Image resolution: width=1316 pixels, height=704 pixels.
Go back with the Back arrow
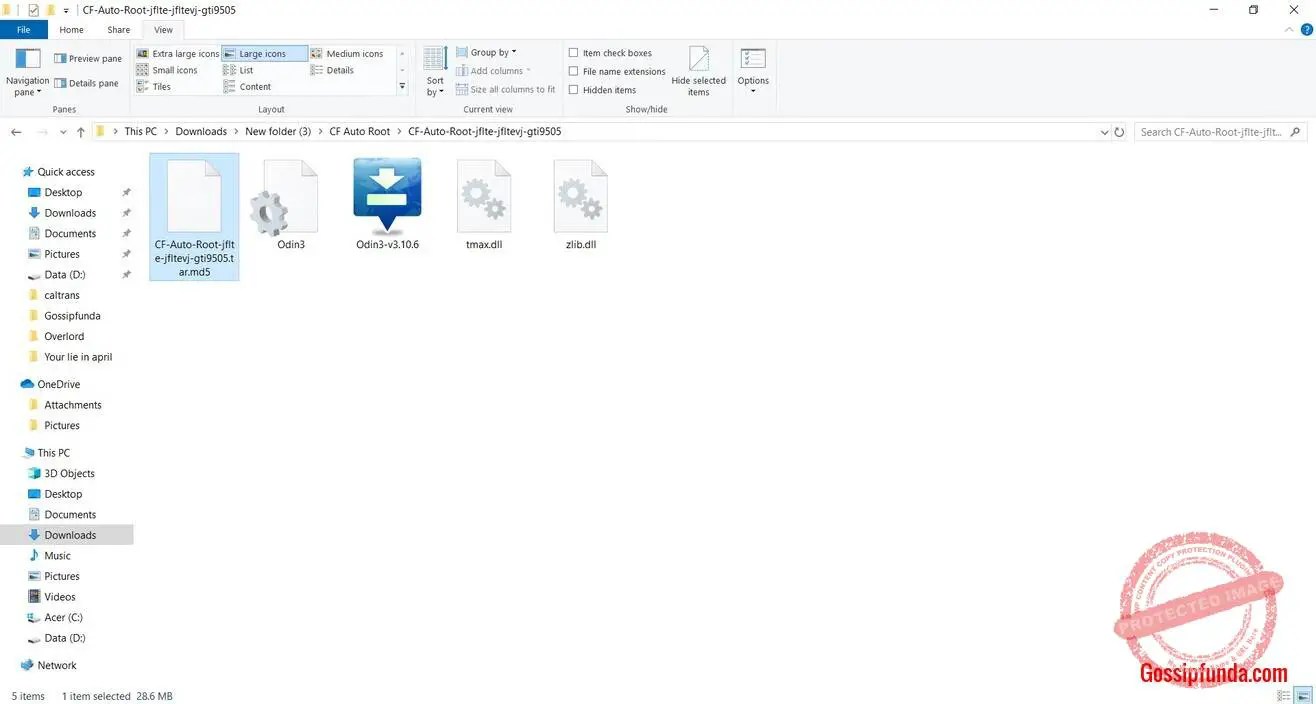click(16, 132)
